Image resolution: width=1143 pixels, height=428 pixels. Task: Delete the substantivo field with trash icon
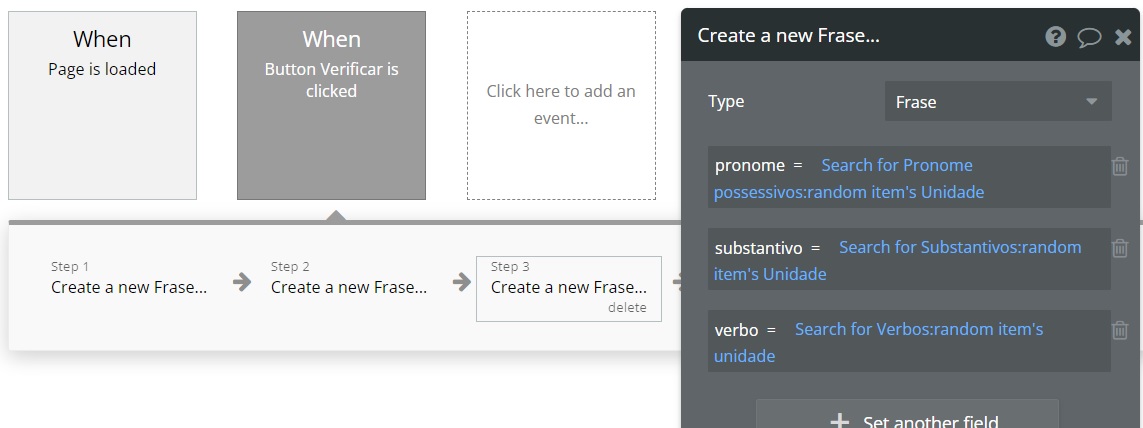tap(1120, 248)
